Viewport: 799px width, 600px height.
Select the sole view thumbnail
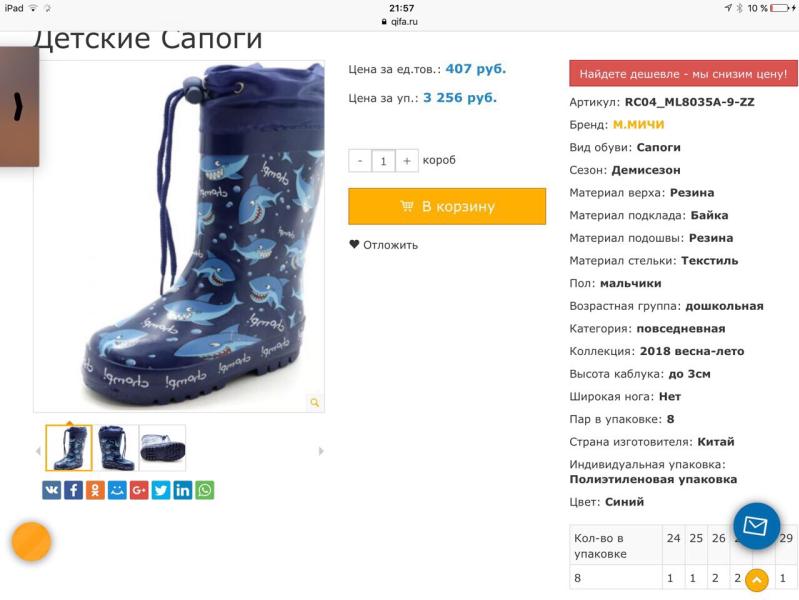(x=163, y=448)
